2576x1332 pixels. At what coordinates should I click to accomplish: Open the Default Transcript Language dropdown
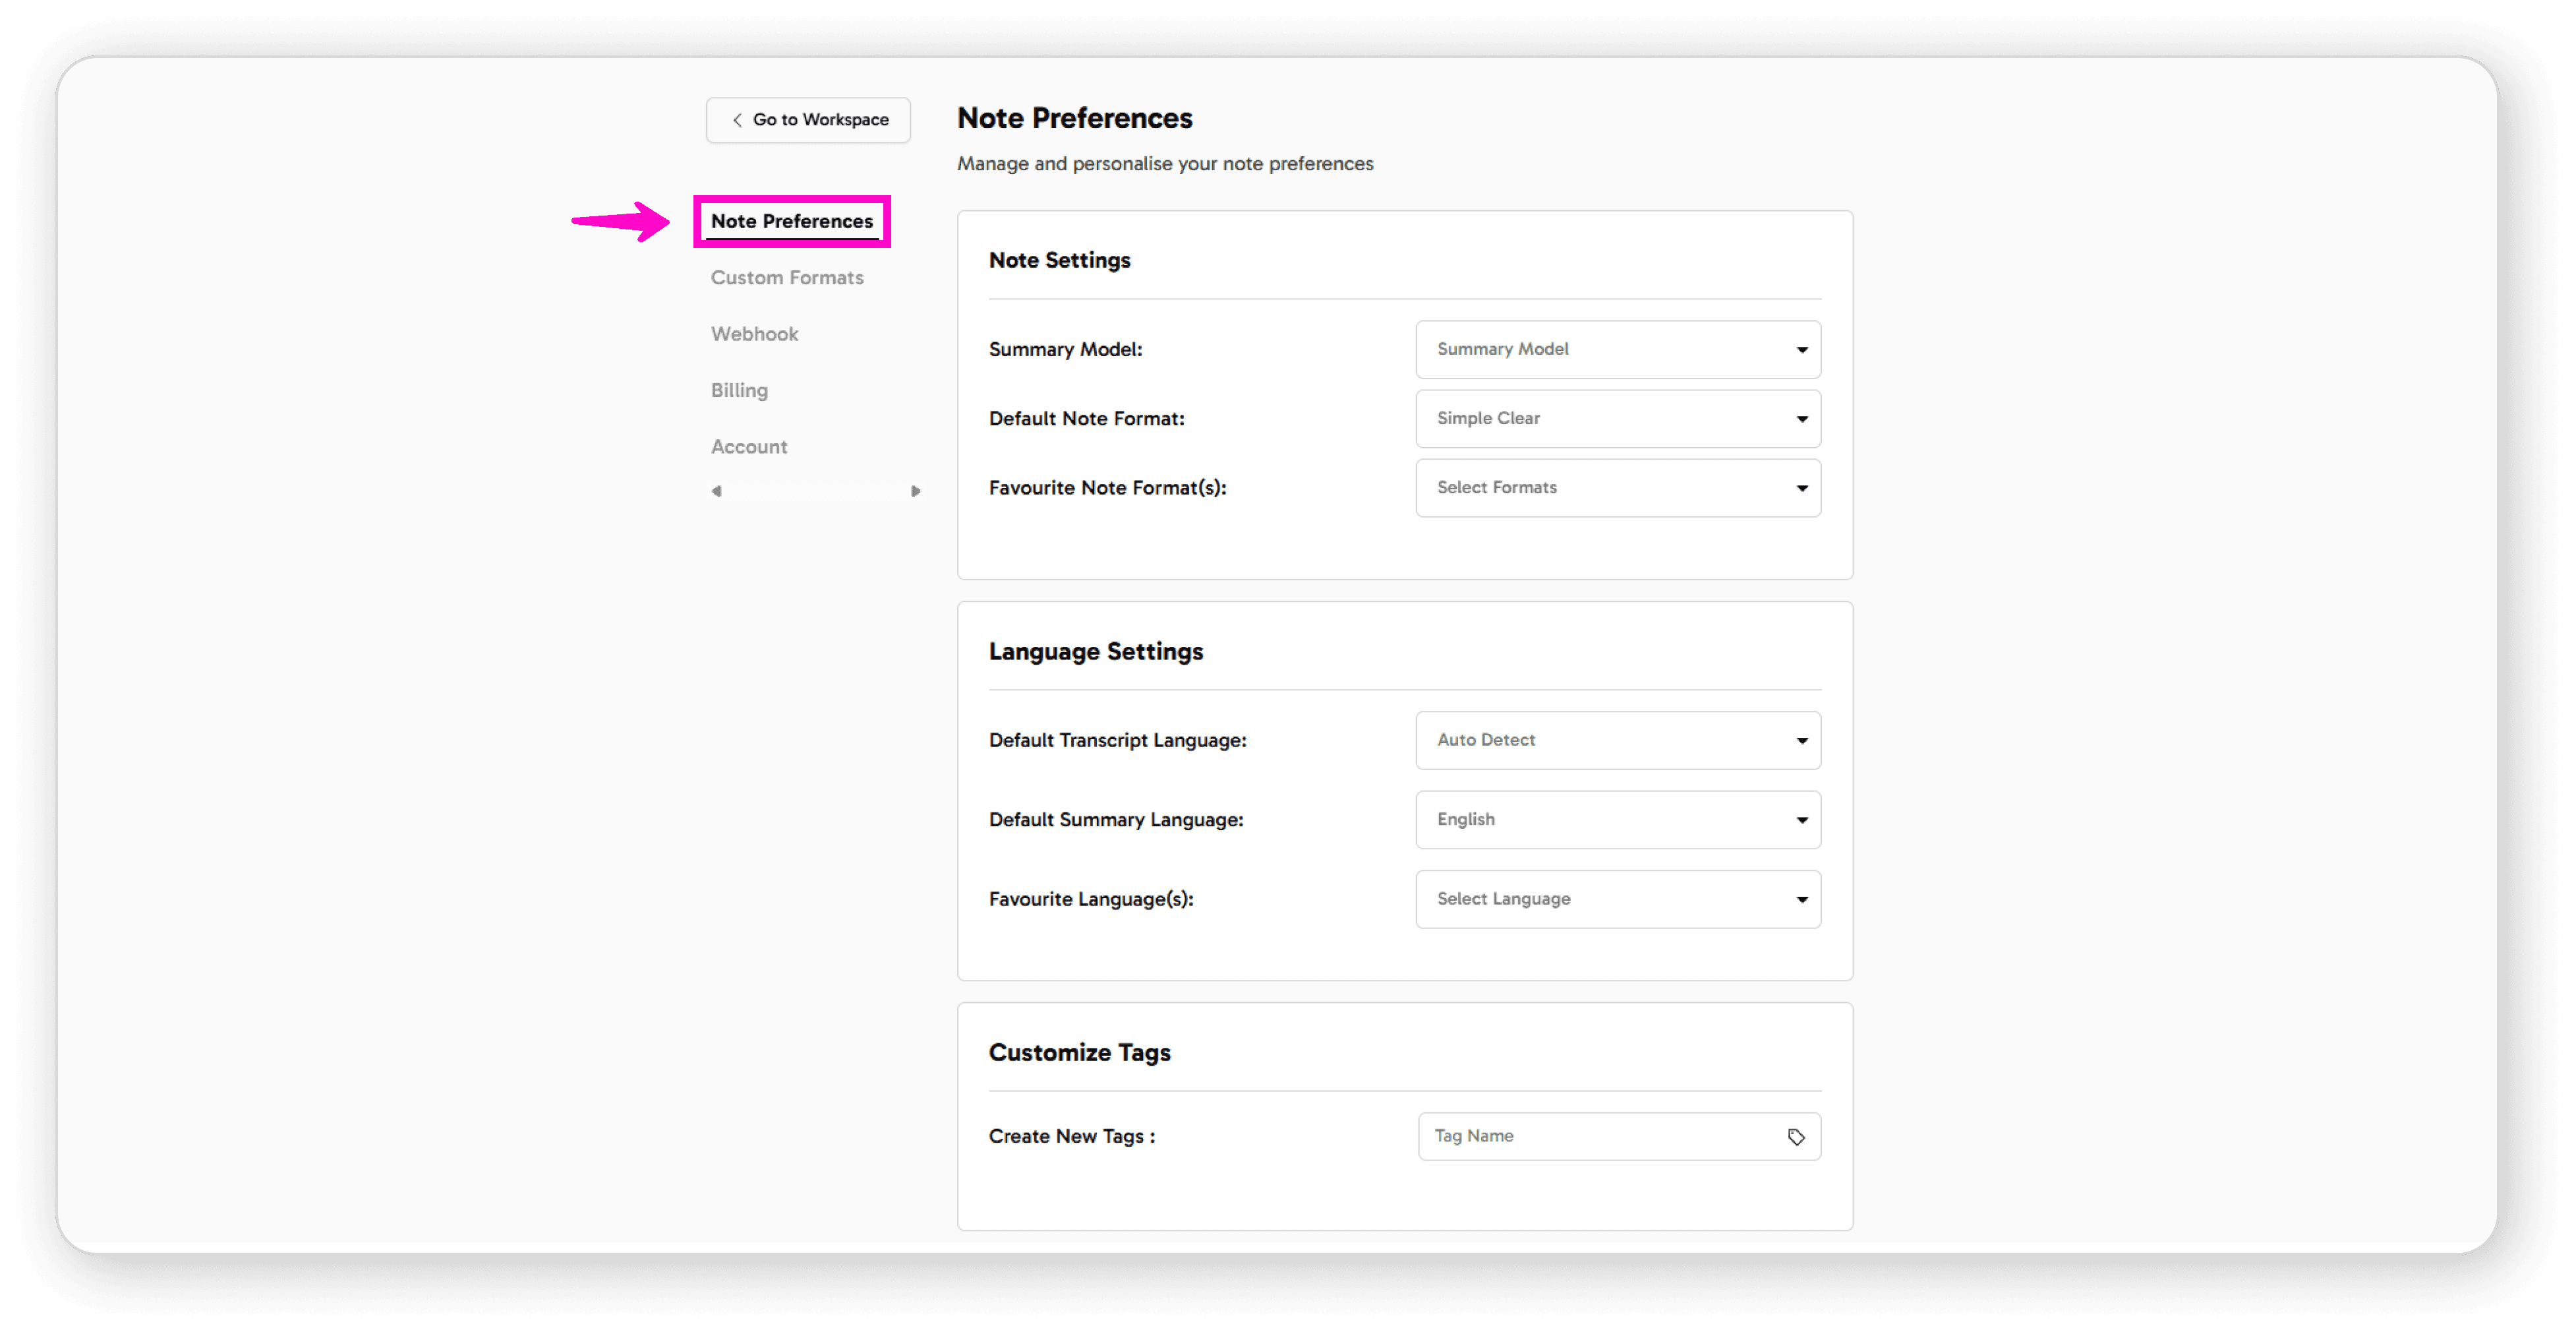pos(1618,740)
